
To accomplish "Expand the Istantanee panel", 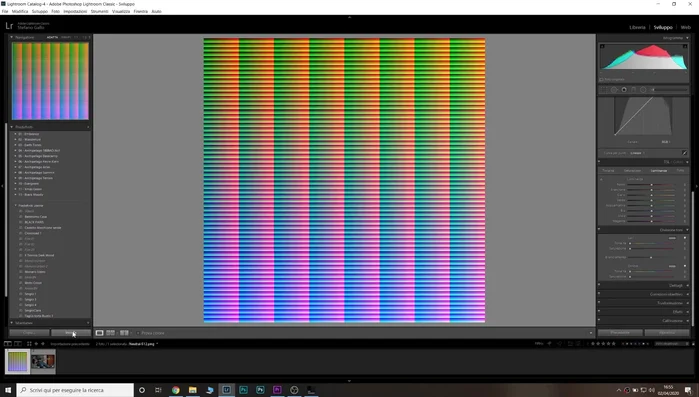I will (x=12, y=323).
